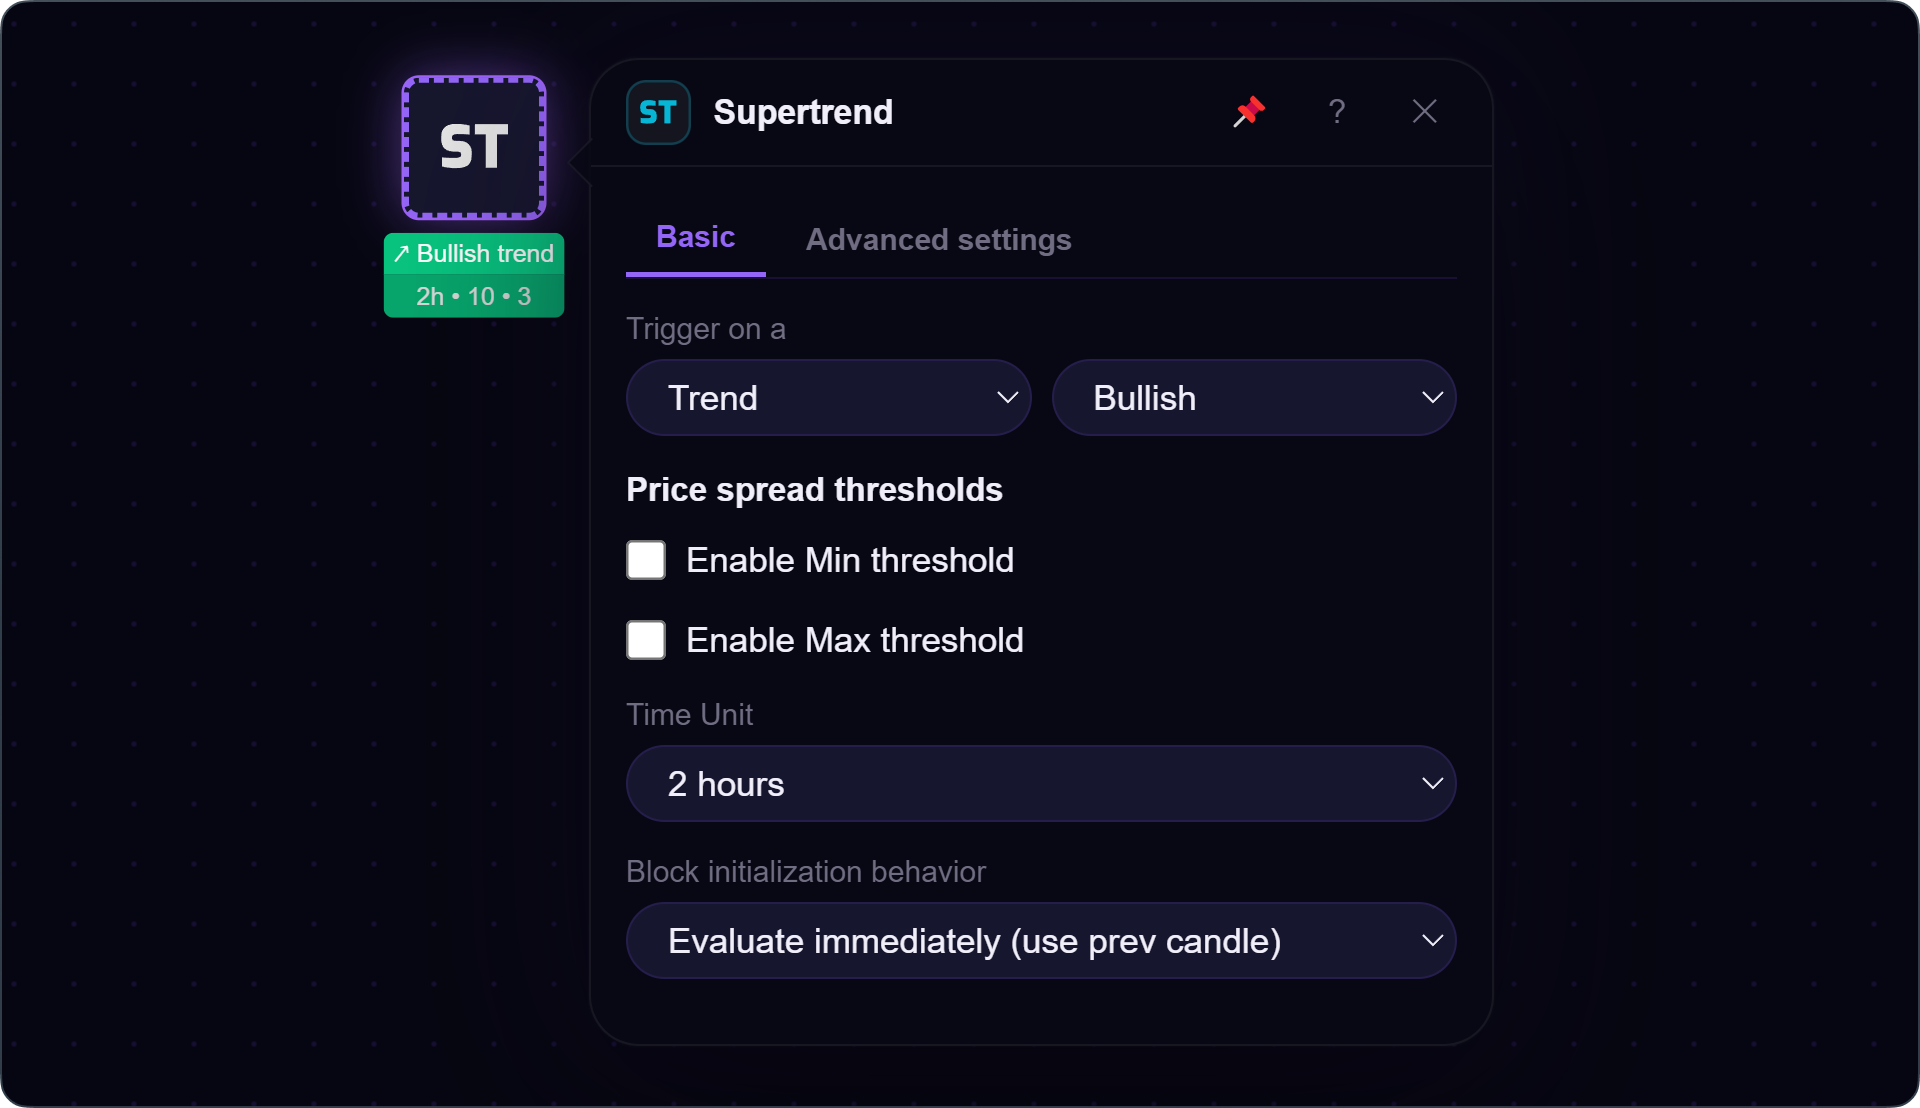1920x1108 pixels.
Task: Click the red pin icon
Action: (x=1249, y=111)
